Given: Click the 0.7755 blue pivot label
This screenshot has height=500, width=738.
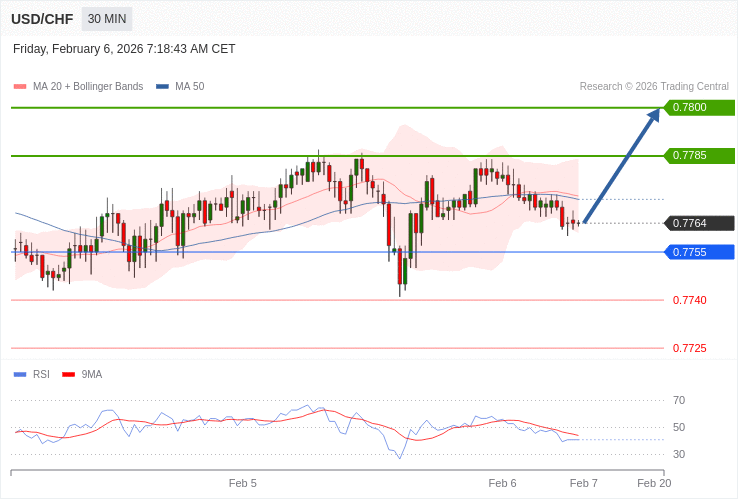Looking at the screenshot, I should (x=699, y=252).
